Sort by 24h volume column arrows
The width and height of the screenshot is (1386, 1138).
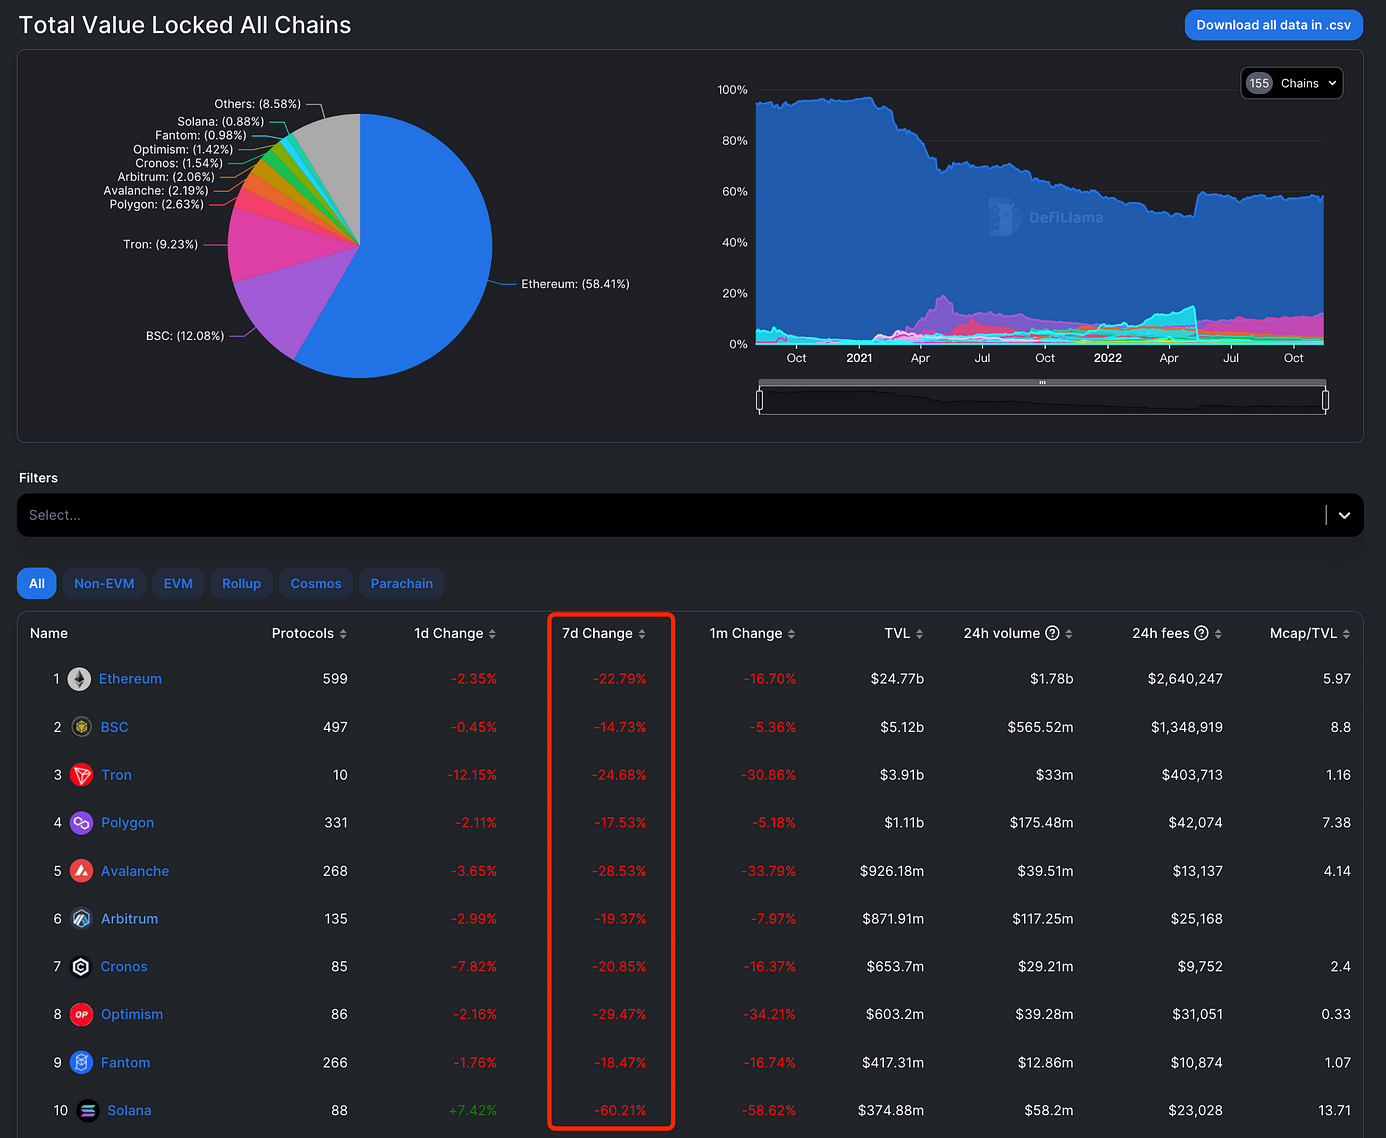click(1069, 634)
